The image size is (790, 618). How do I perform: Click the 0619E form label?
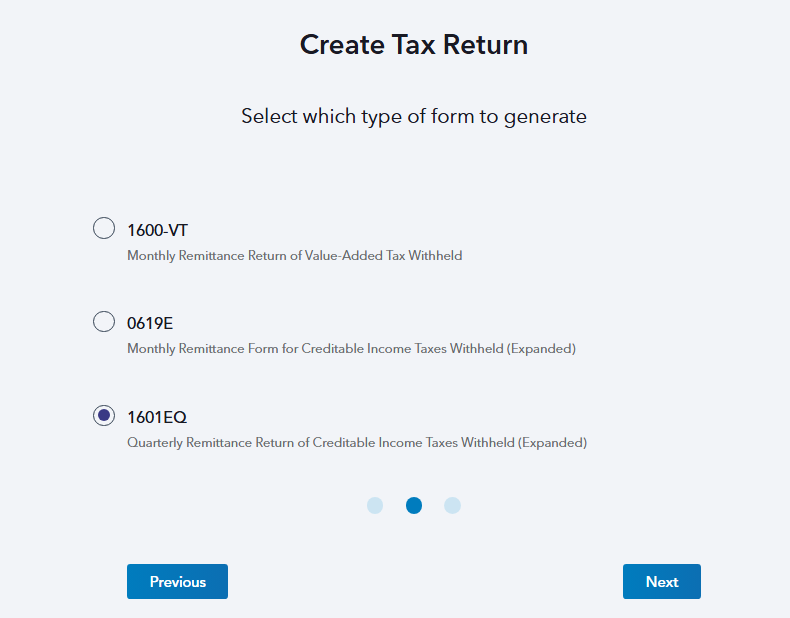point(150,323)
